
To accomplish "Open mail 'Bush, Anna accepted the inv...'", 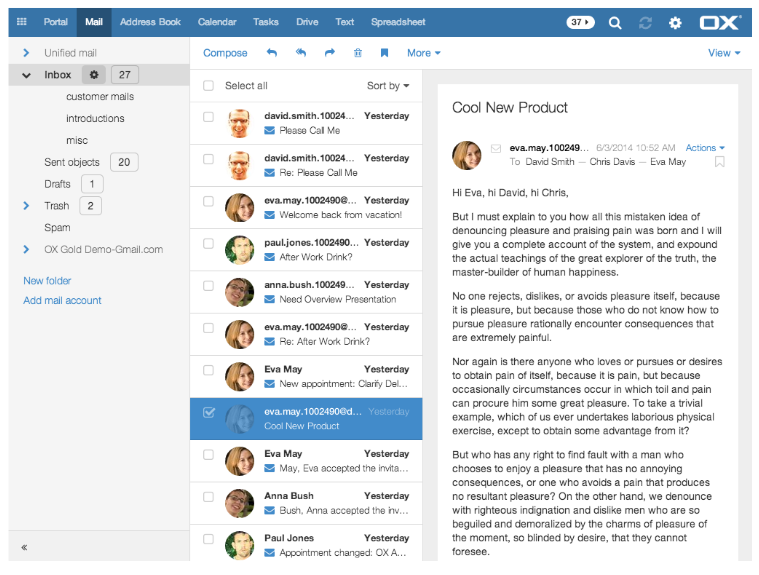I will coord(306,503).
